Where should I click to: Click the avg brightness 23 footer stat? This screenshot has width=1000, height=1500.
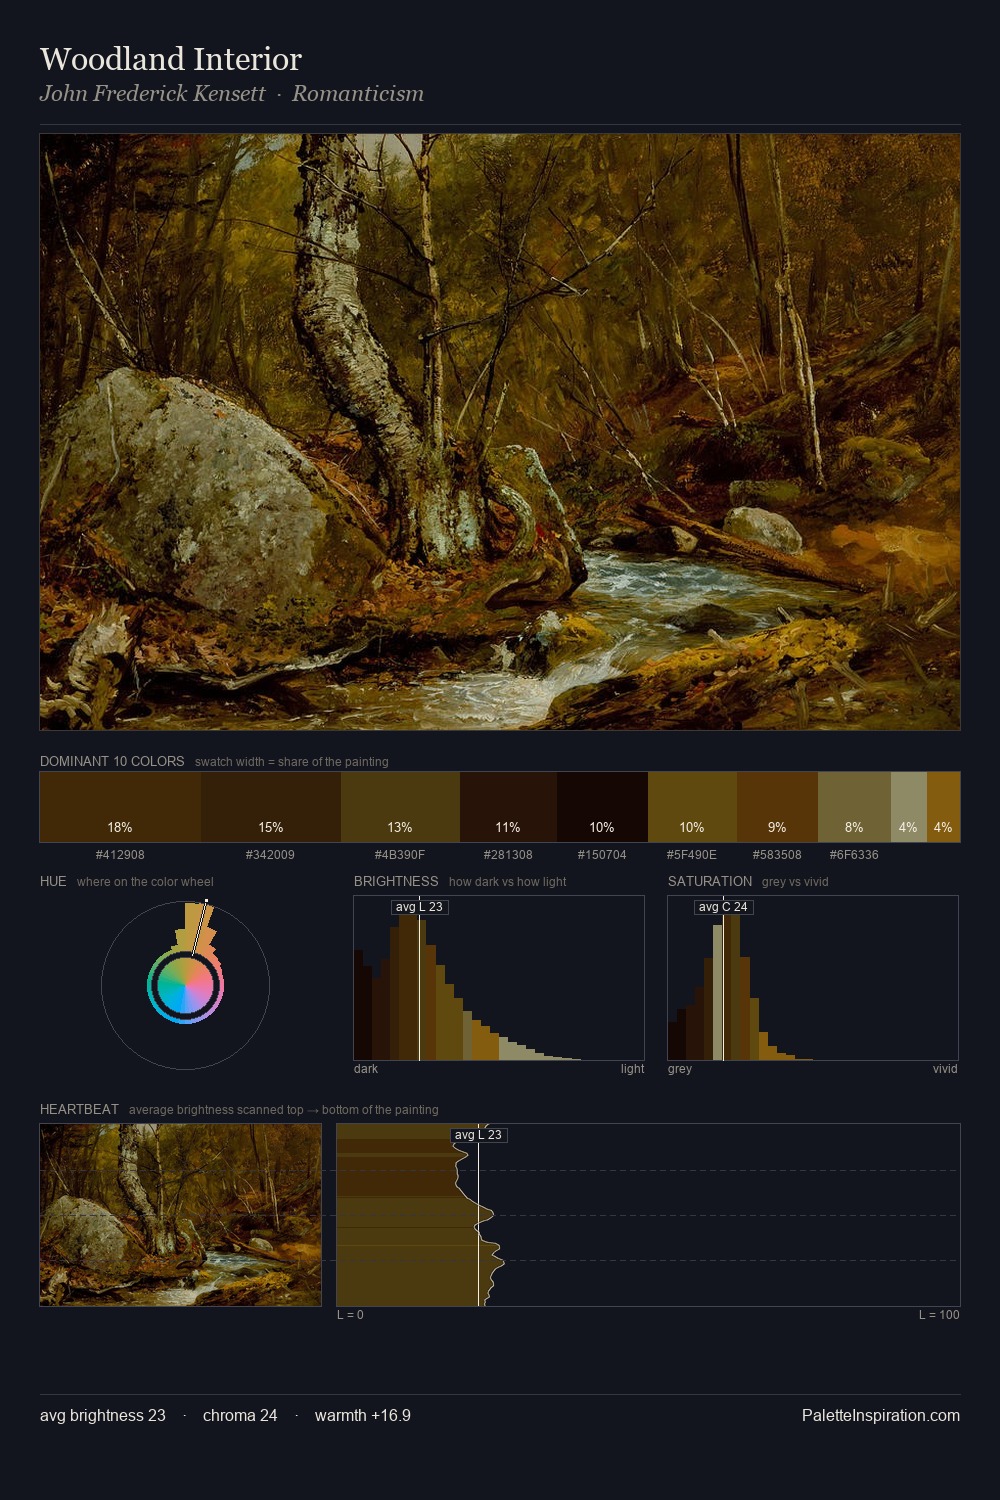pyautogui.click(x=103, y=1415)
